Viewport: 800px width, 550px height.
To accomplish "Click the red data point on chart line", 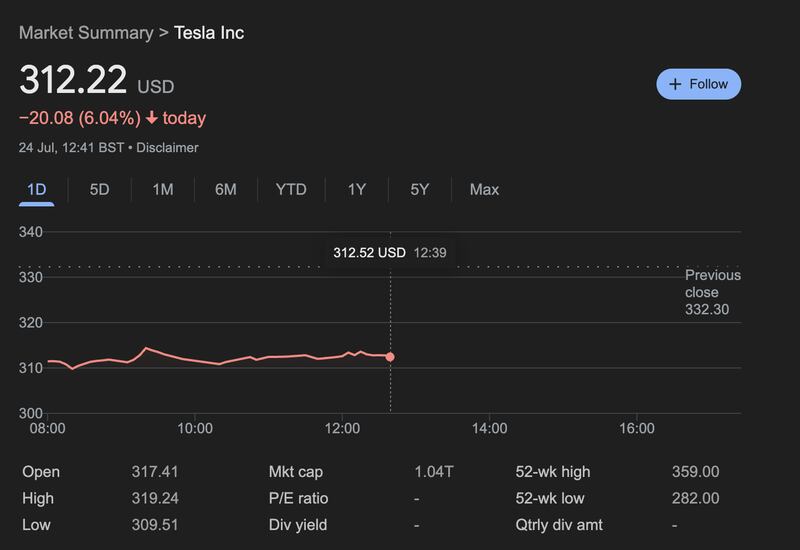I will 390,357.
